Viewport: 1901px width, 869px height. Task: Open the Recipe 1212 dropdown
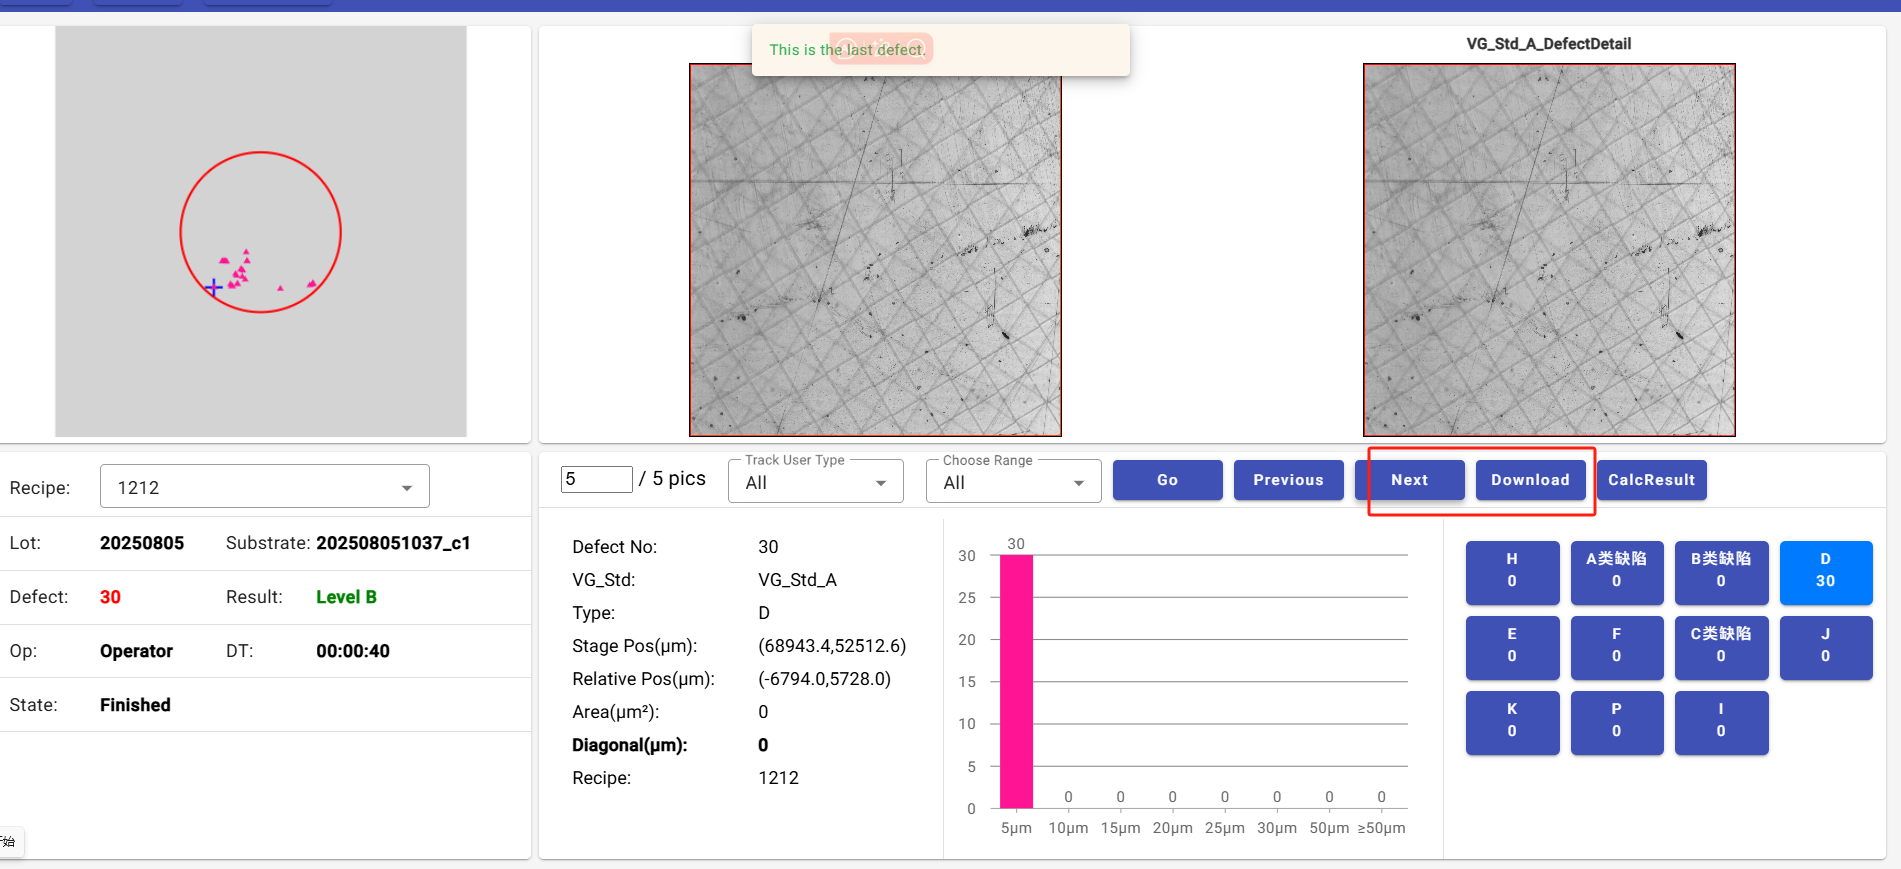click(x=265, y=487)
